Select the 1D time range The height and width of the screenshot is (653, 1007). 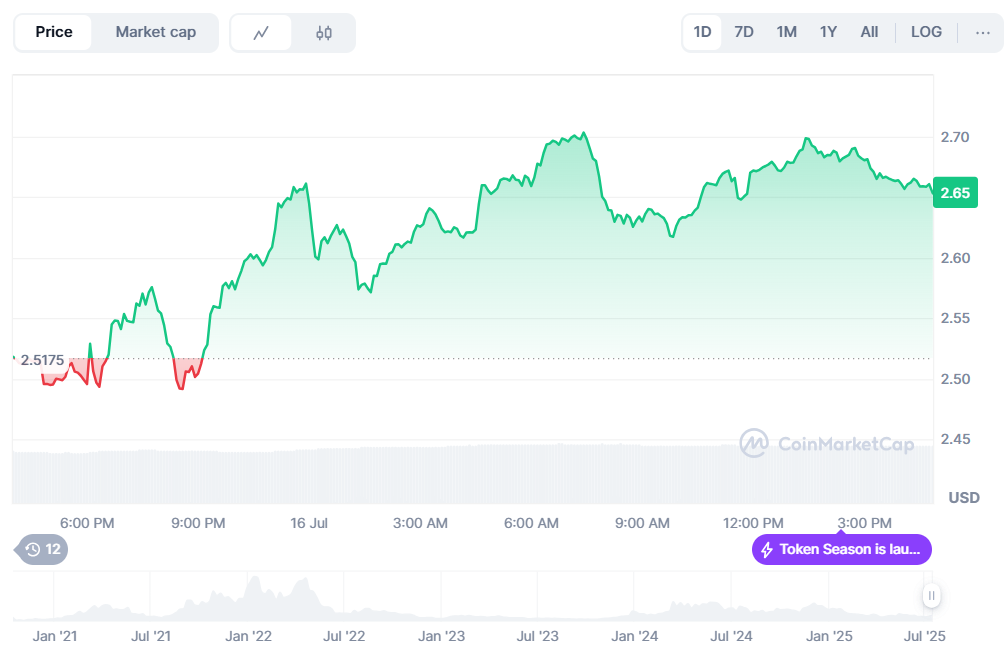tap(702, 32)
